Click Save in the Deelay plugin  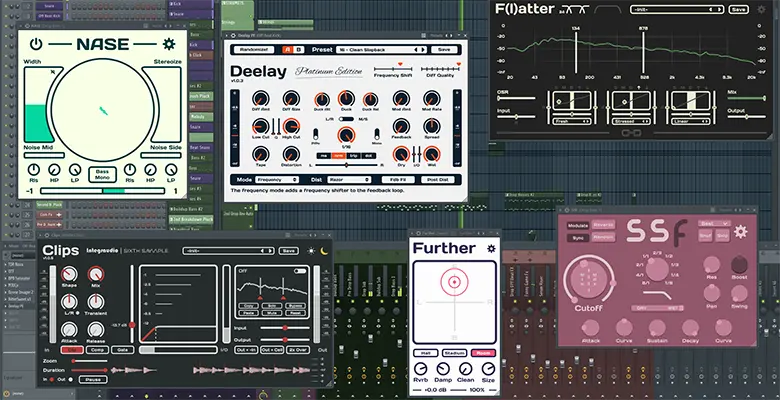(x=444, y=50)
